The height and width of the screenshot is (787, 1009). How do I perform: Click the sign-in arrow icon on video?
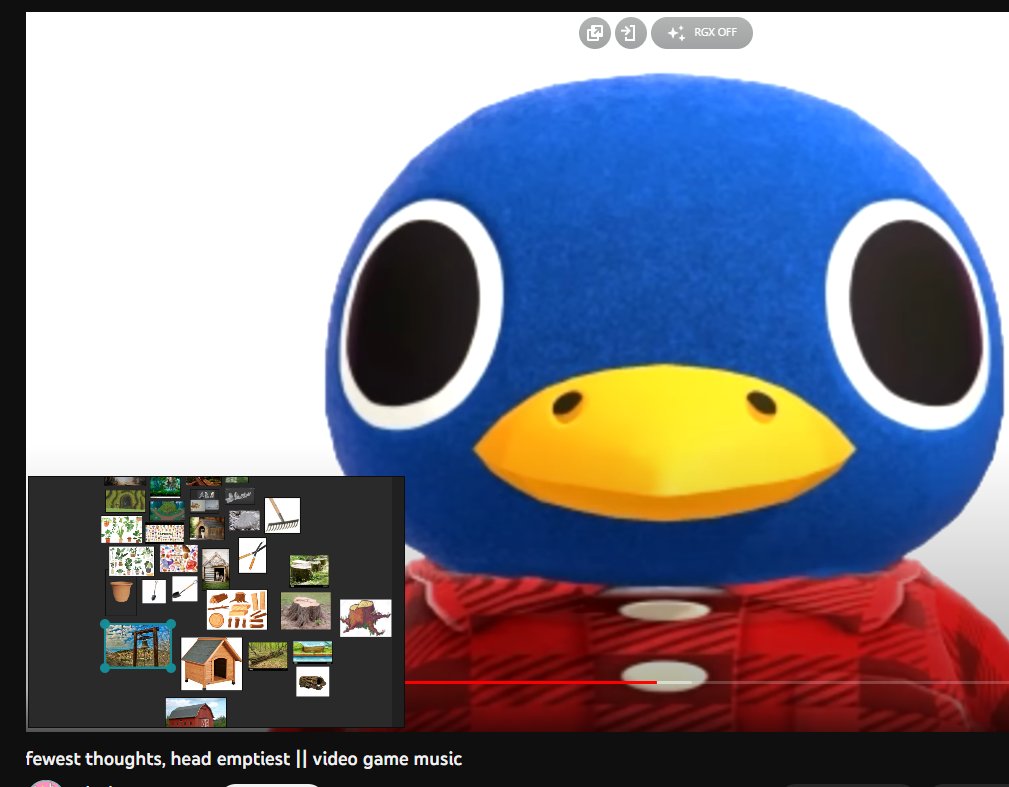tap(631, 33)
